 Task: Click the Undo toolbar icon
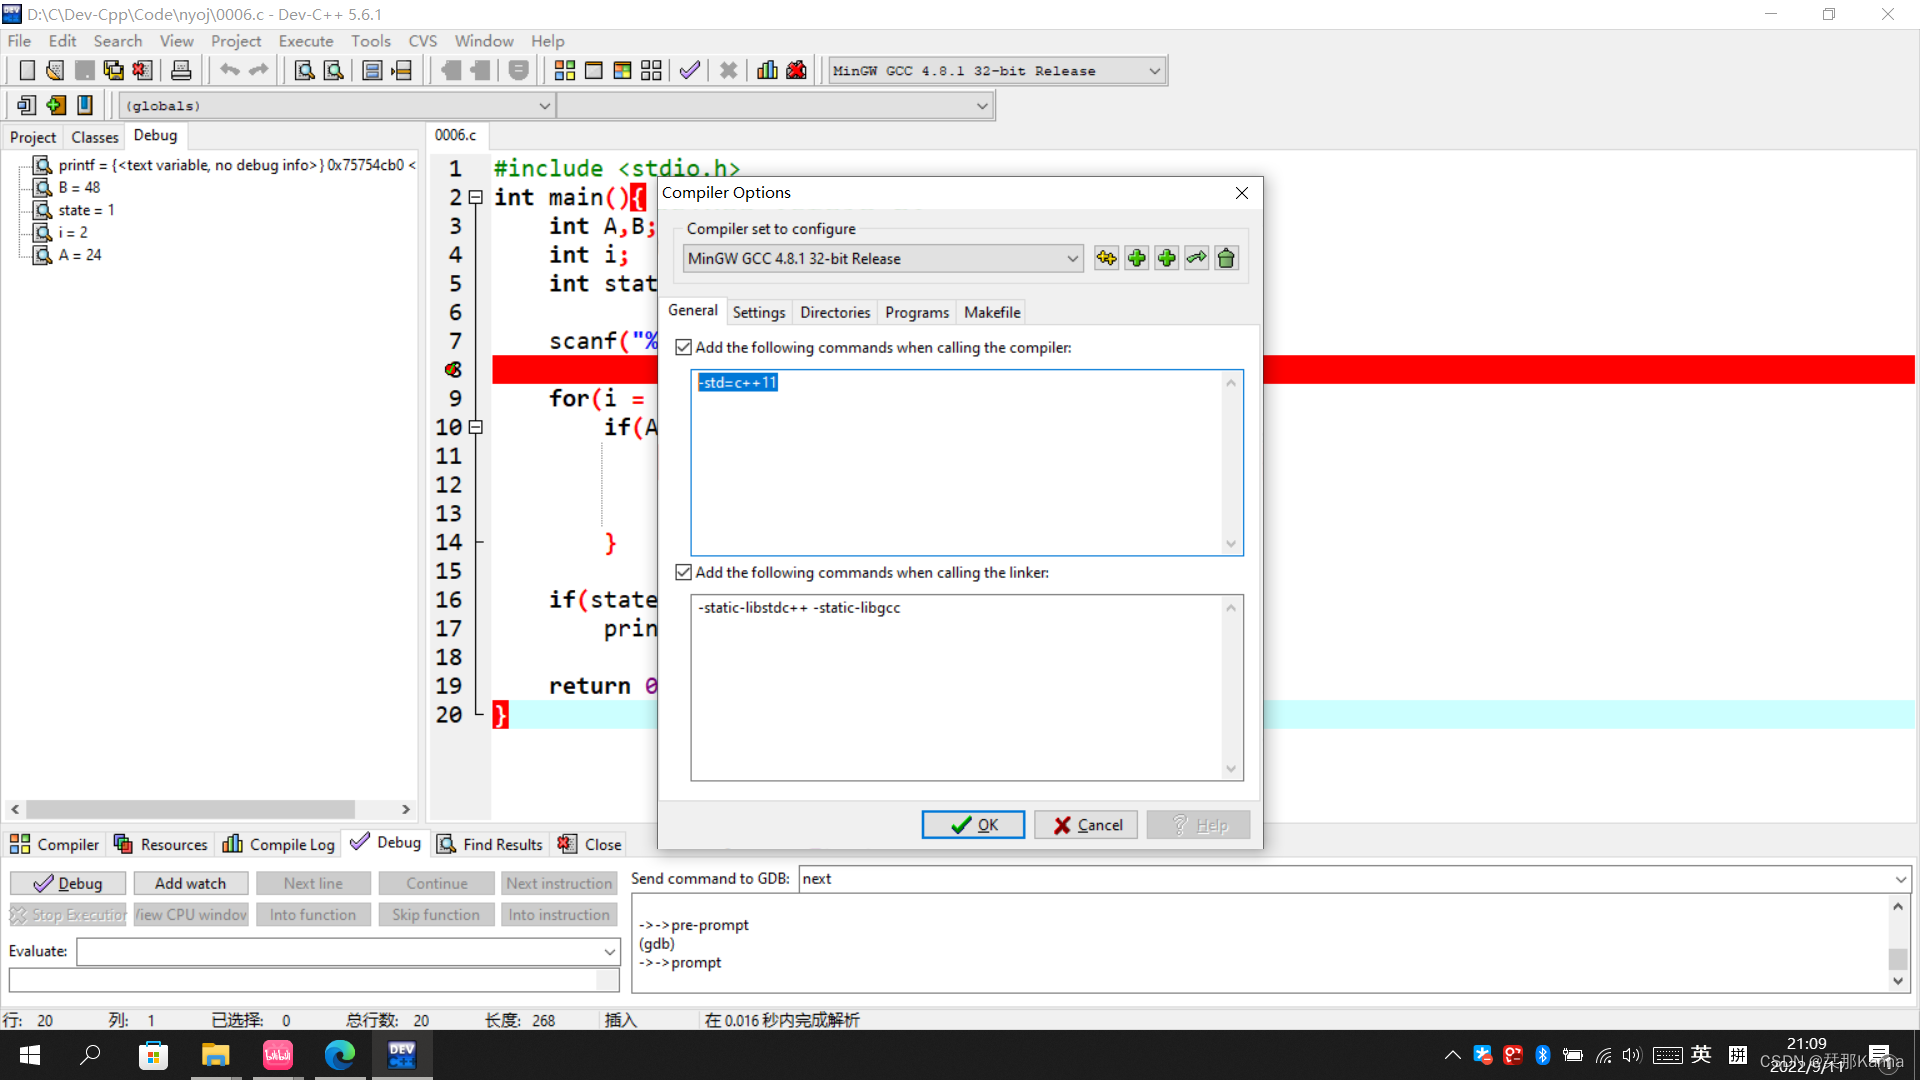[230, 70]
